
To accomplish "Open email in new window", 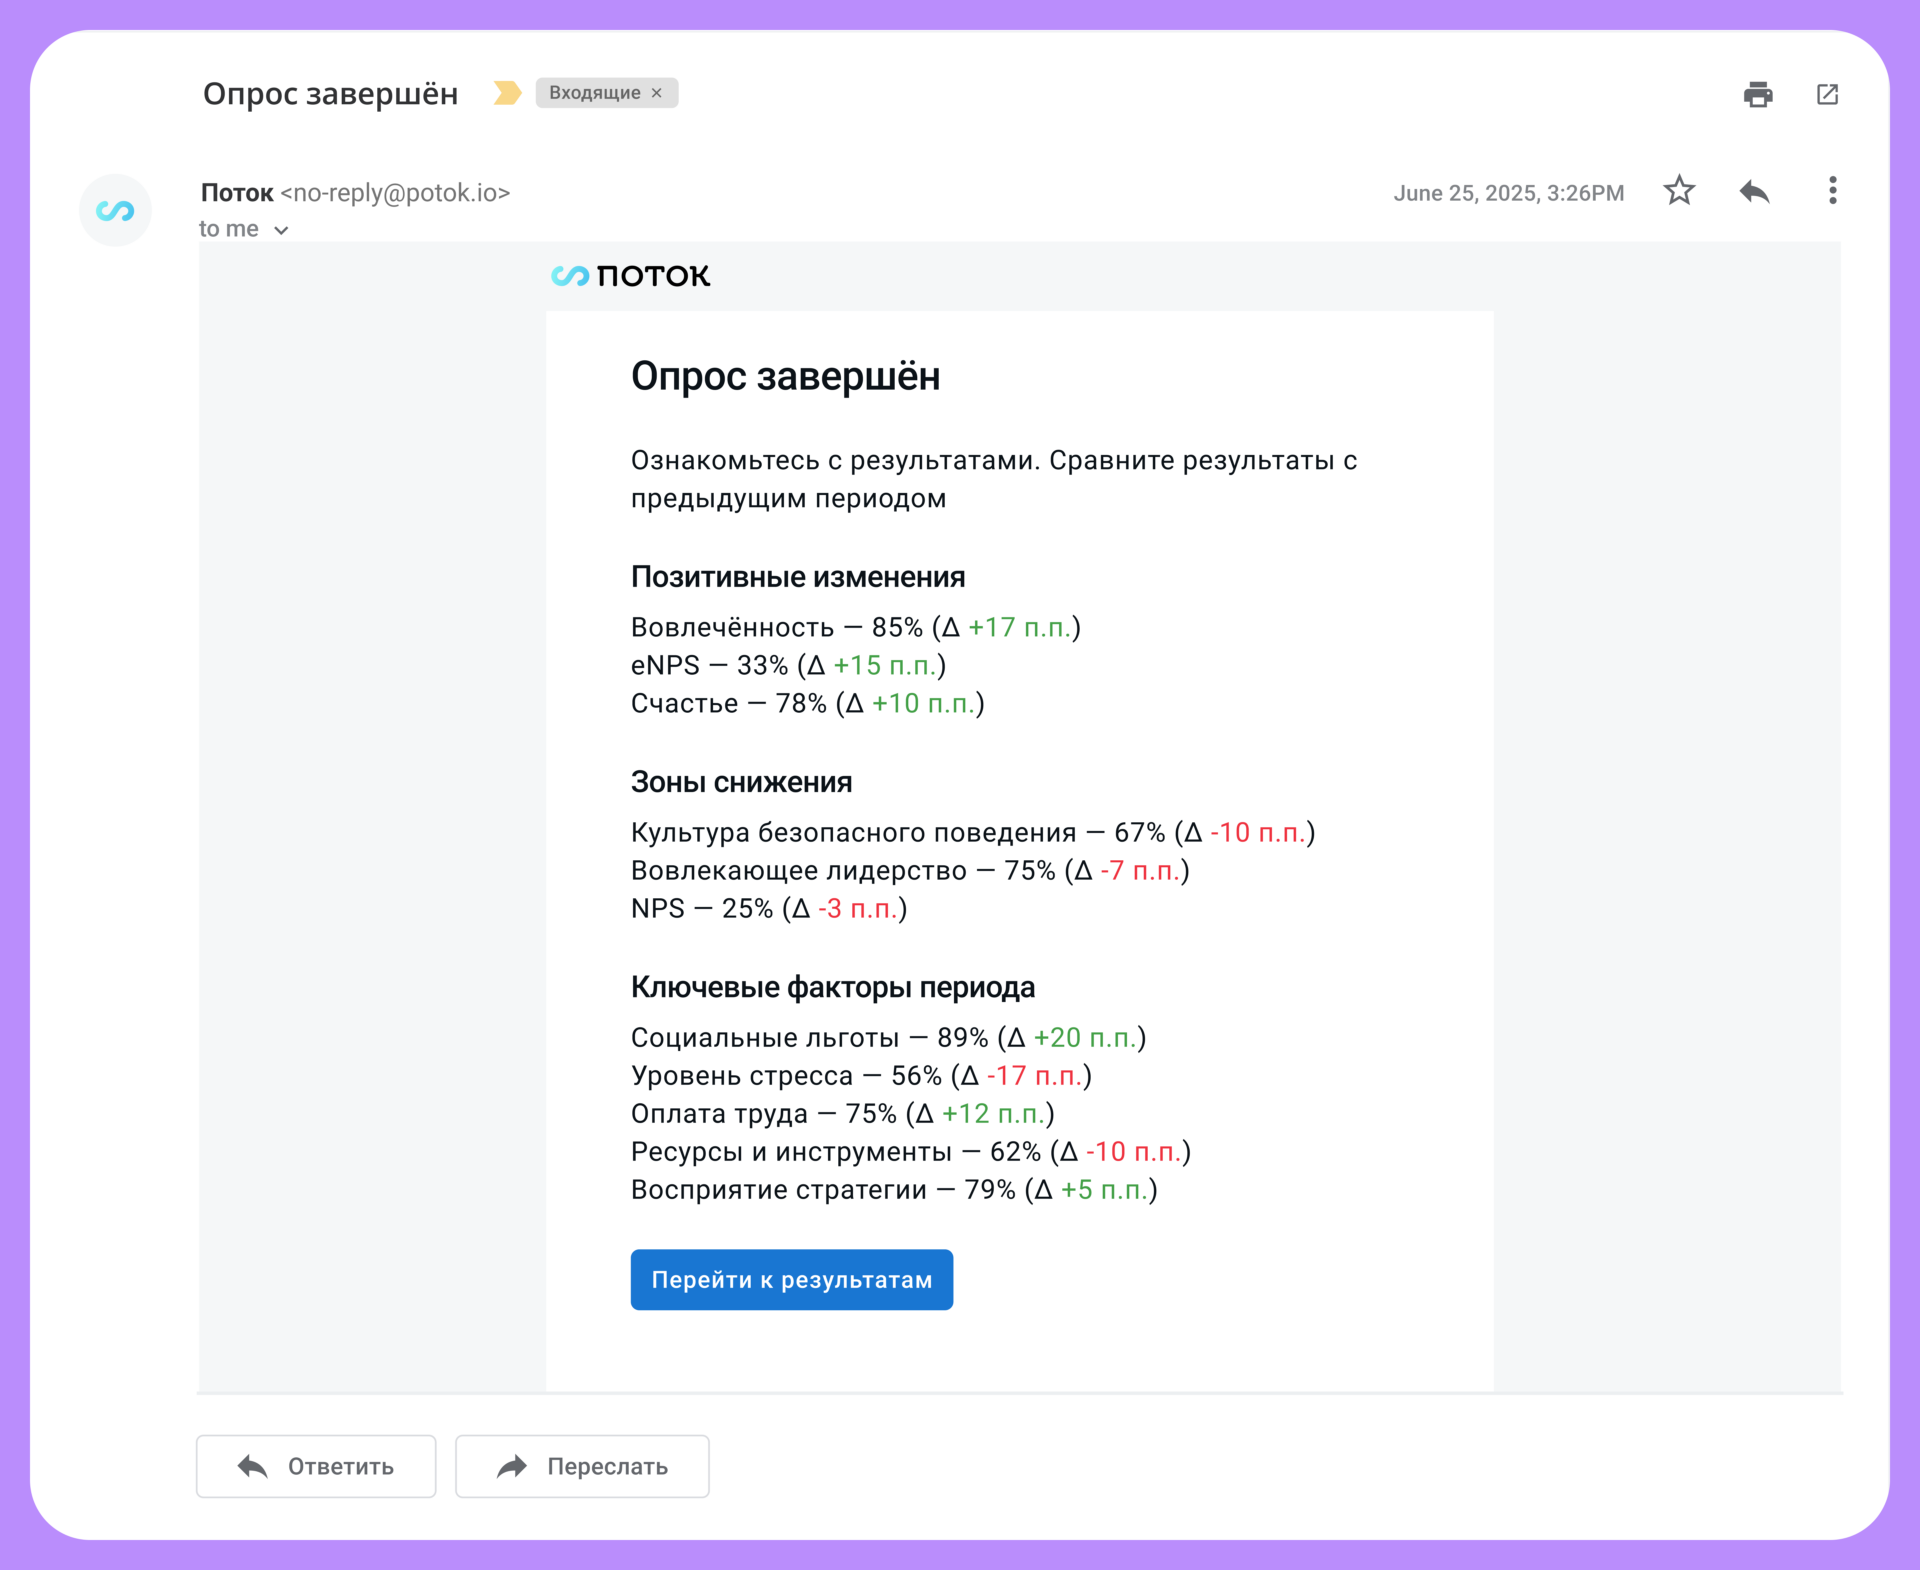I will pos(1827,94).
